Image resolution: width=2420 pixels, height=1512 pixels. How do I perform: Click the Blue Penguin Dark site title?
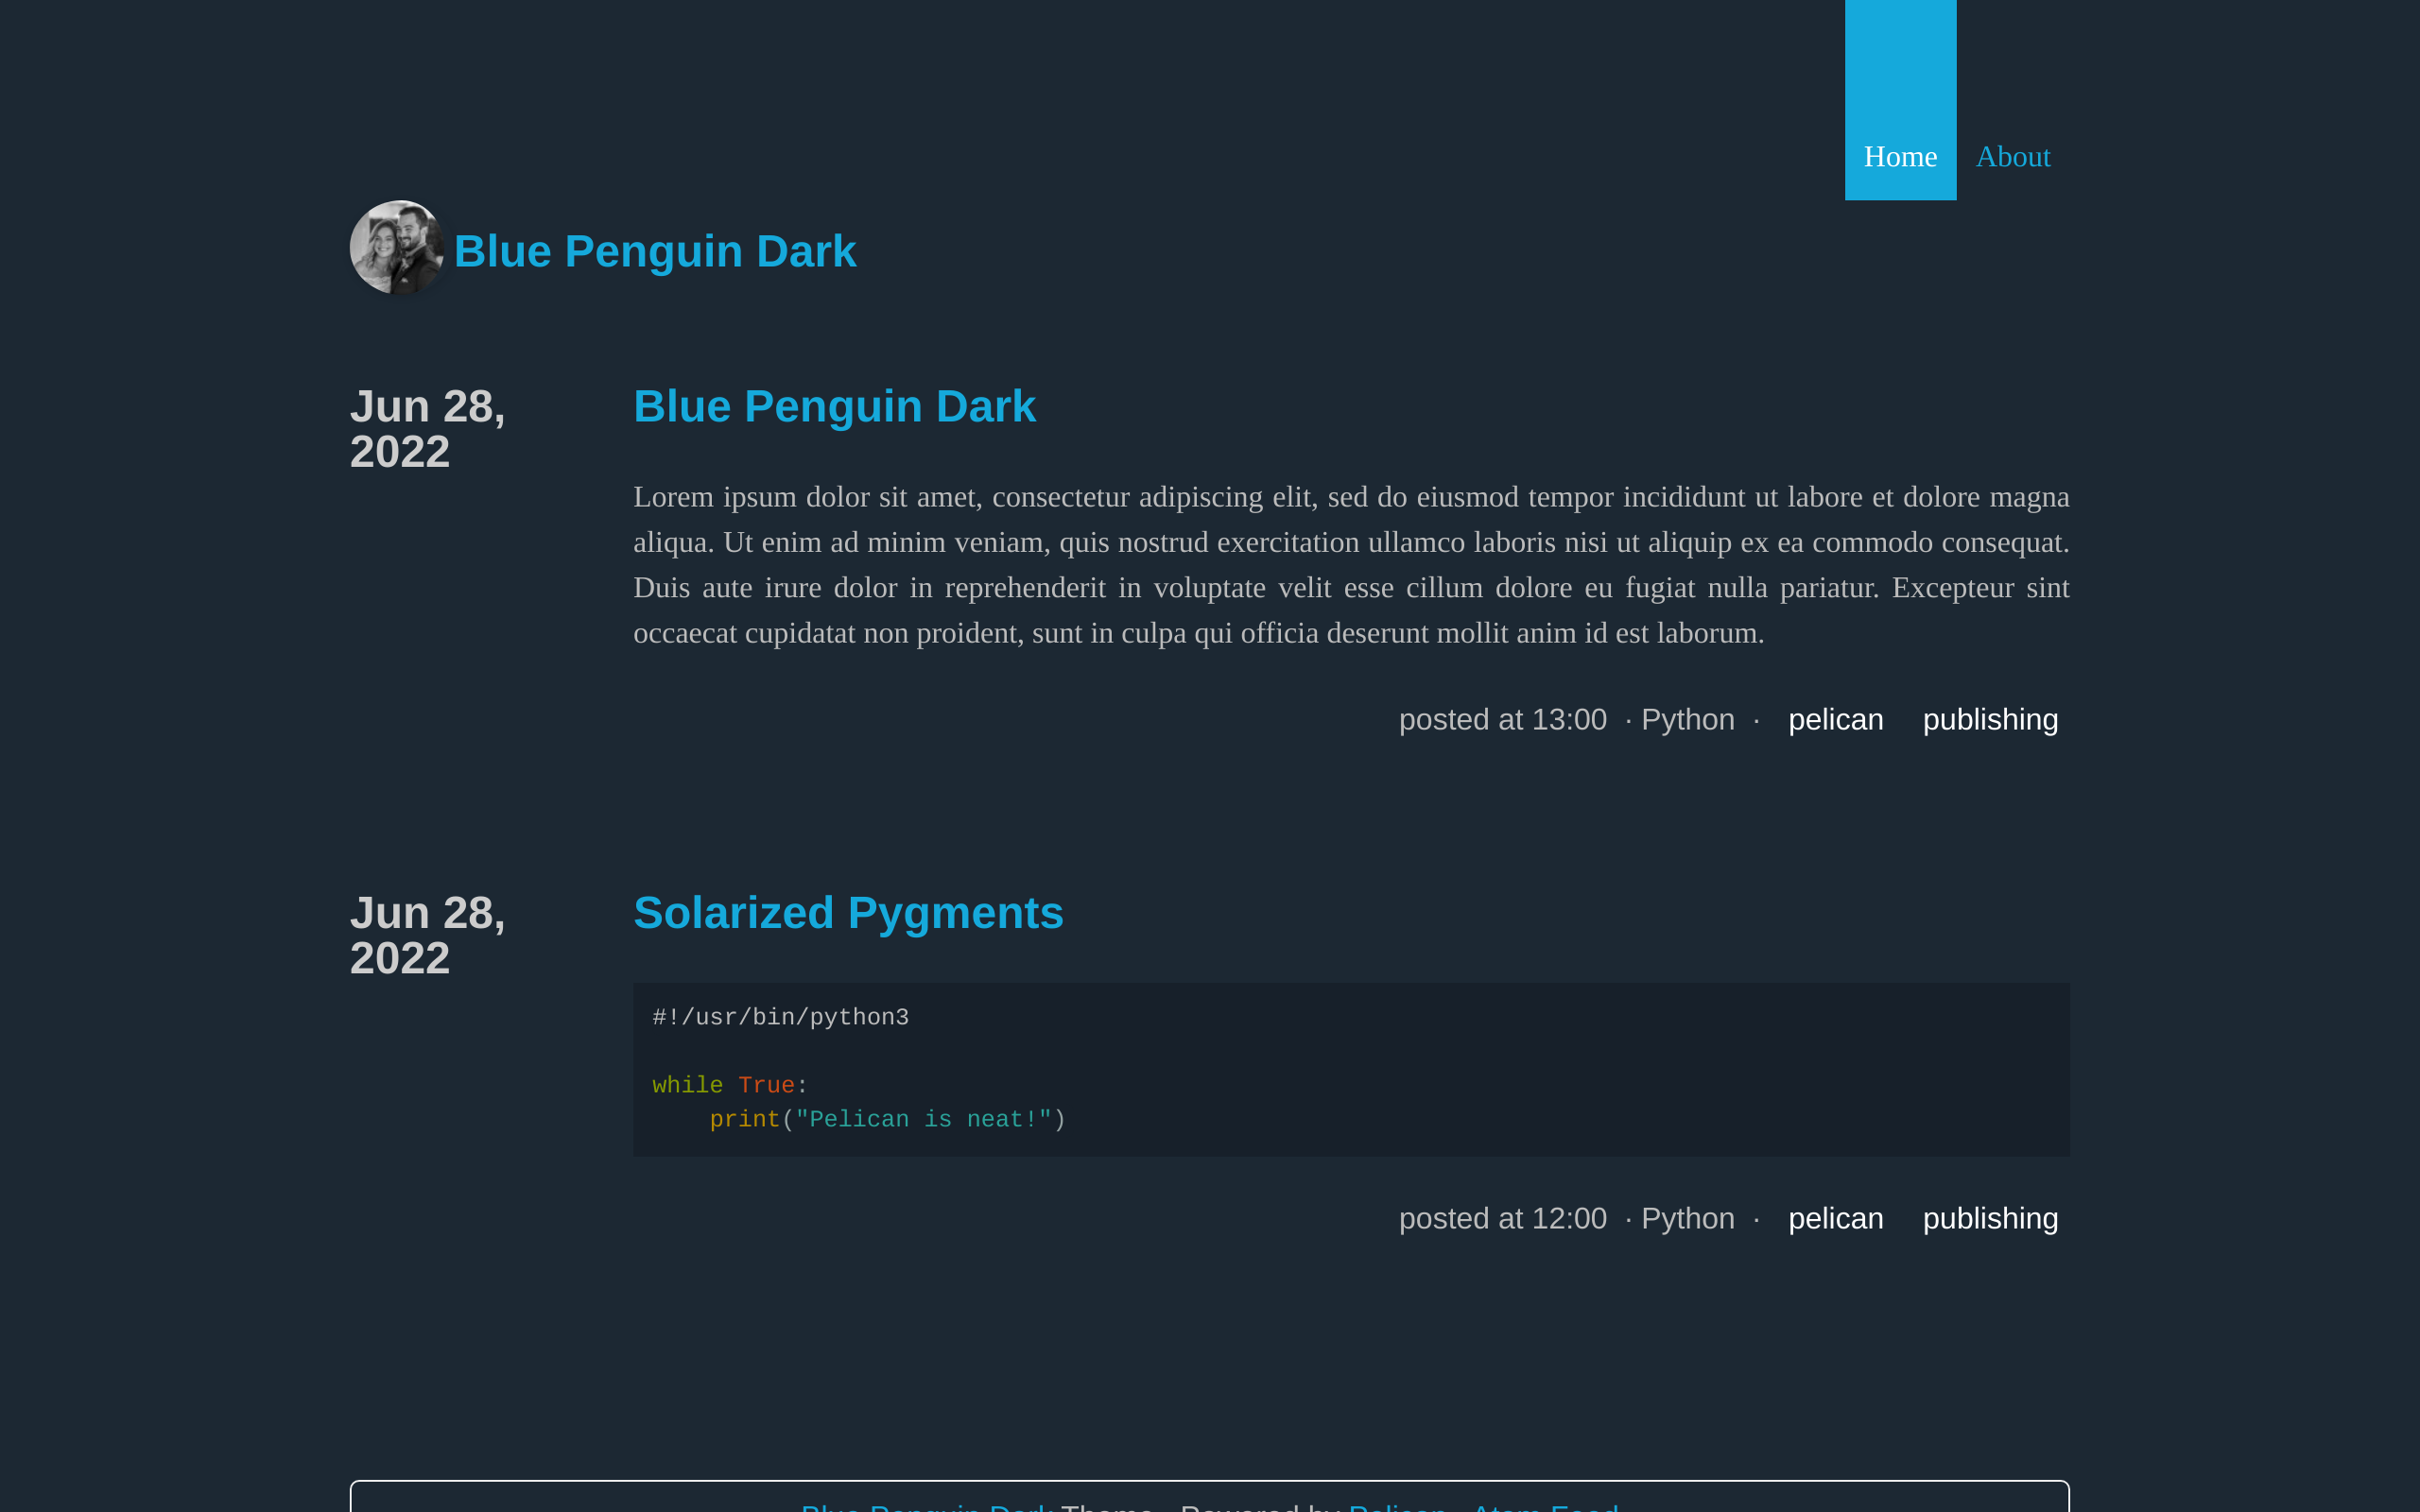click(655, 251)
